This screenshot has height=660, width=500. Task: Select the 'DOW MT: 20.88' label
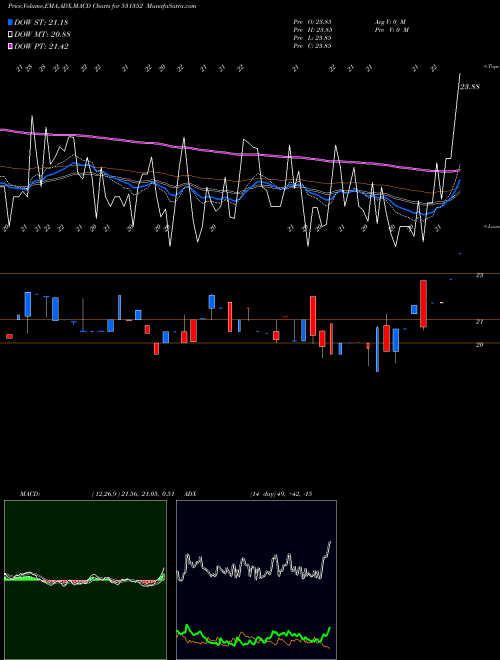[42, 35]
